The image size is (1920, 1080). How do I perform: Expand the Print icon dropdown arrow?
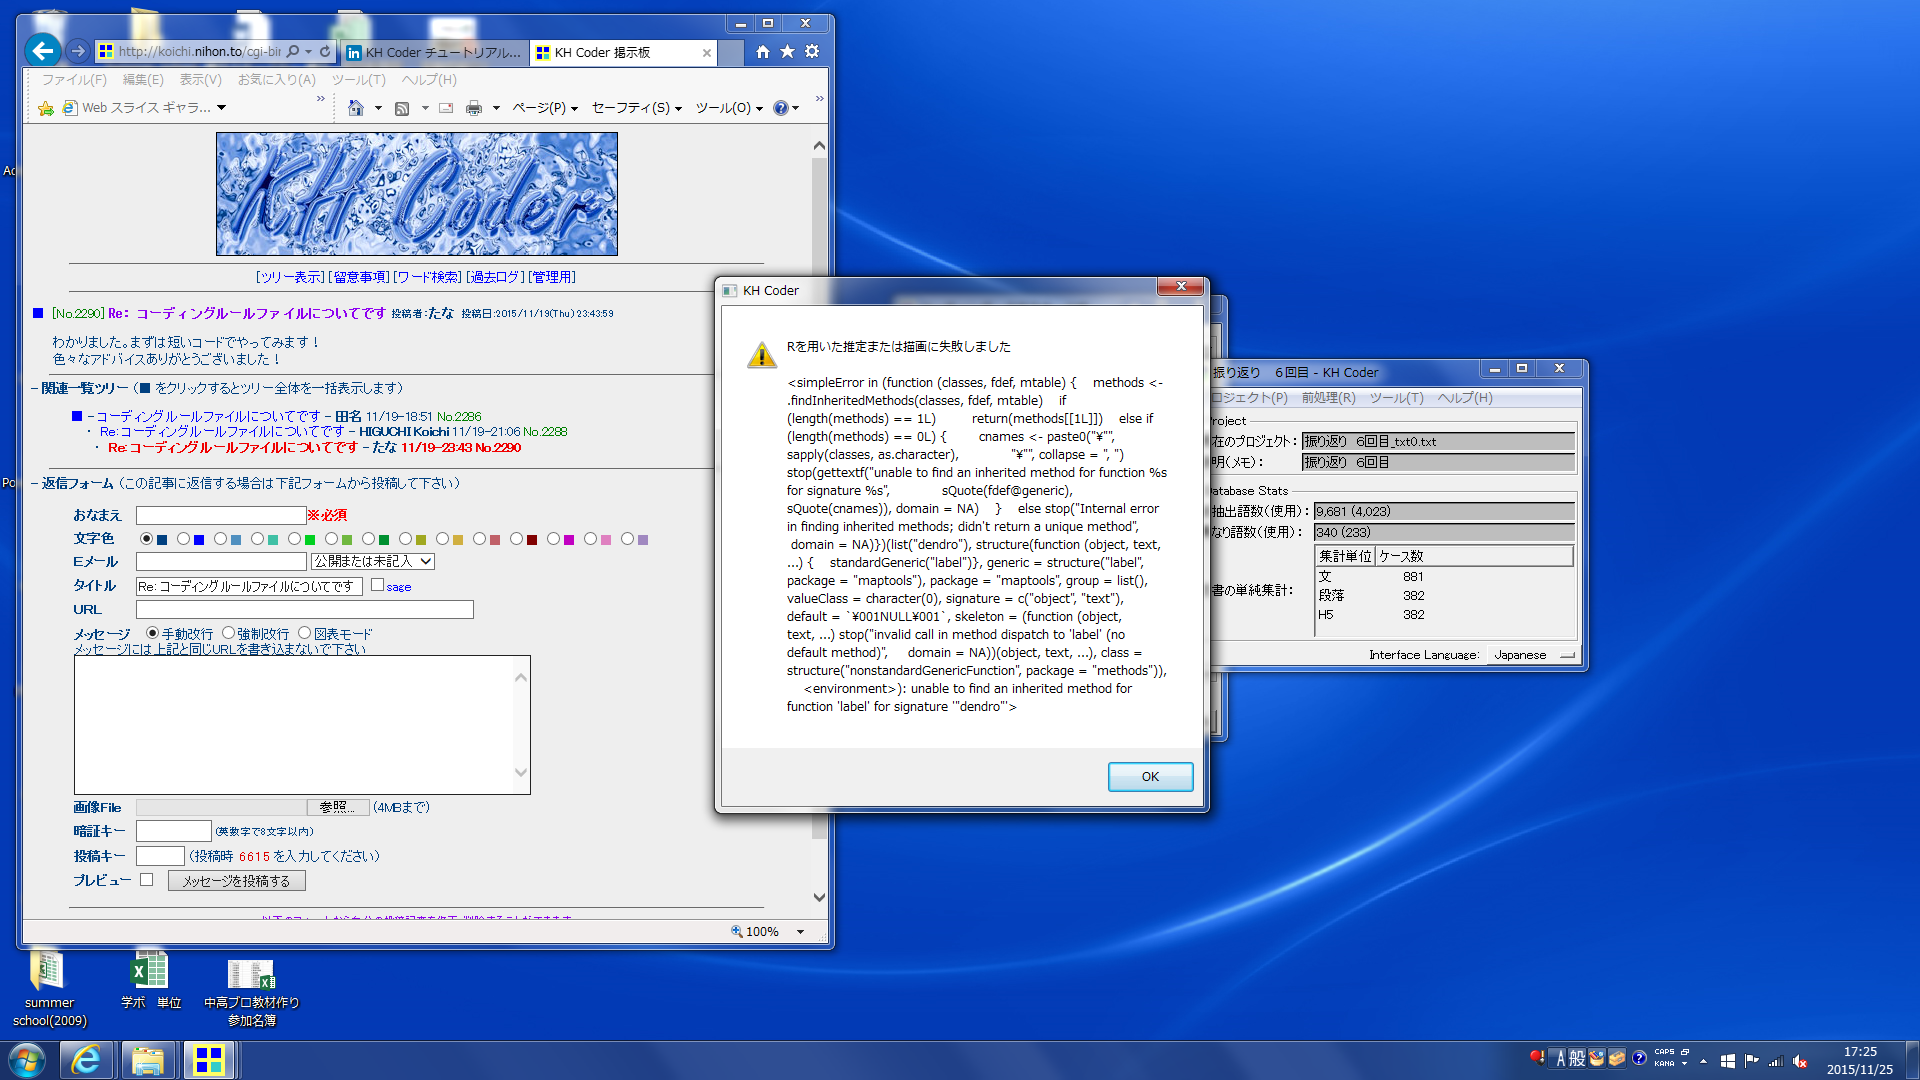click(x=496, y=108)
